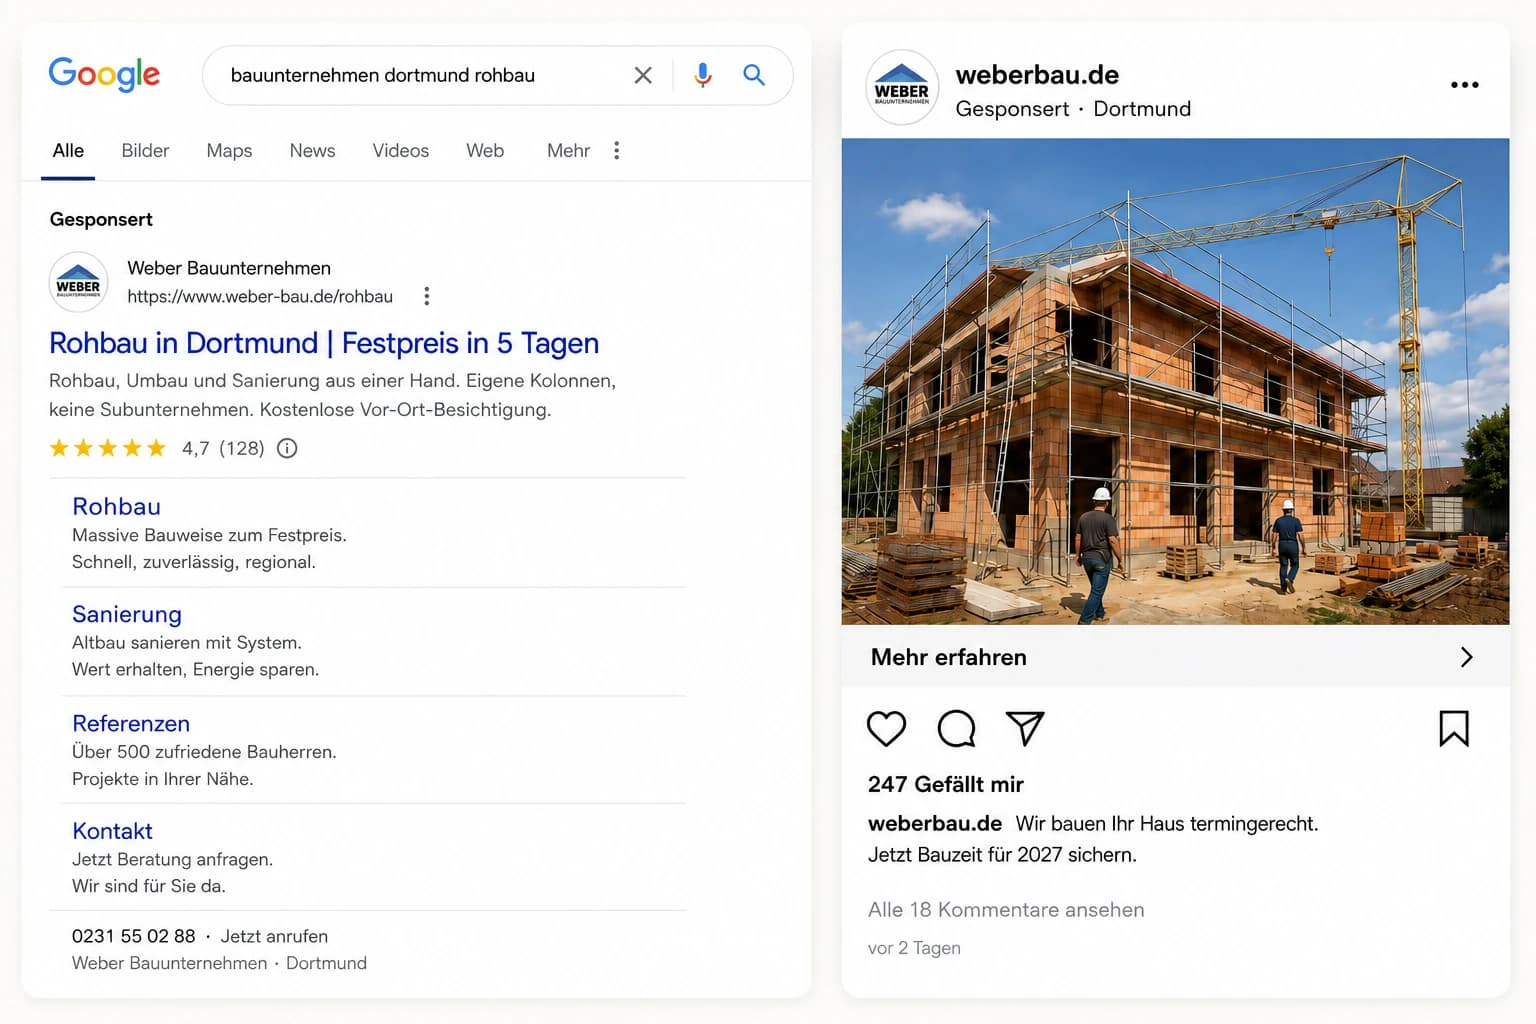Click the five-star rating row
Screen dimensions: 1536x1024
coord(107,448)
